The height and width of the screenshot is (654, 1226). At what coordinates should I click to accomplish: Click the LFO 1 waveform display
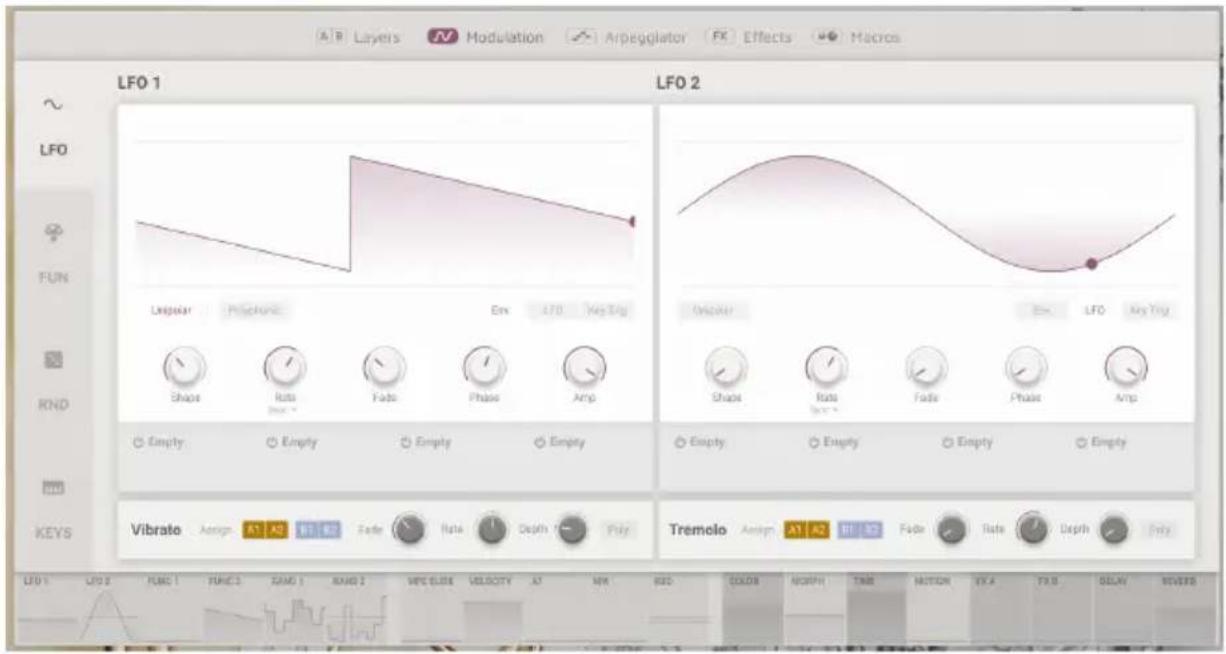pos(384,213)
